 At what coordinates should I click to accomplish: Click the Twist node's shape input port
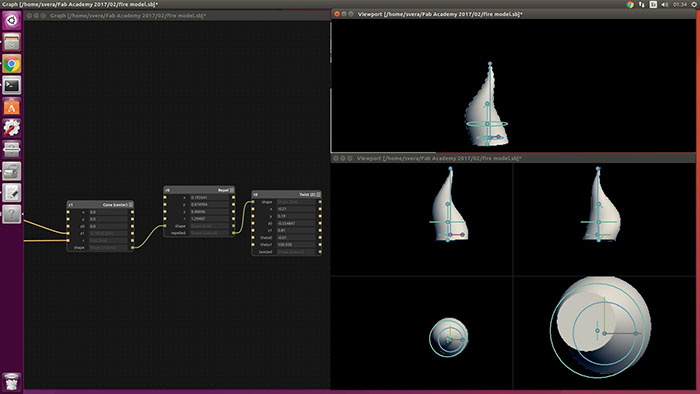(x=253, y=202)
